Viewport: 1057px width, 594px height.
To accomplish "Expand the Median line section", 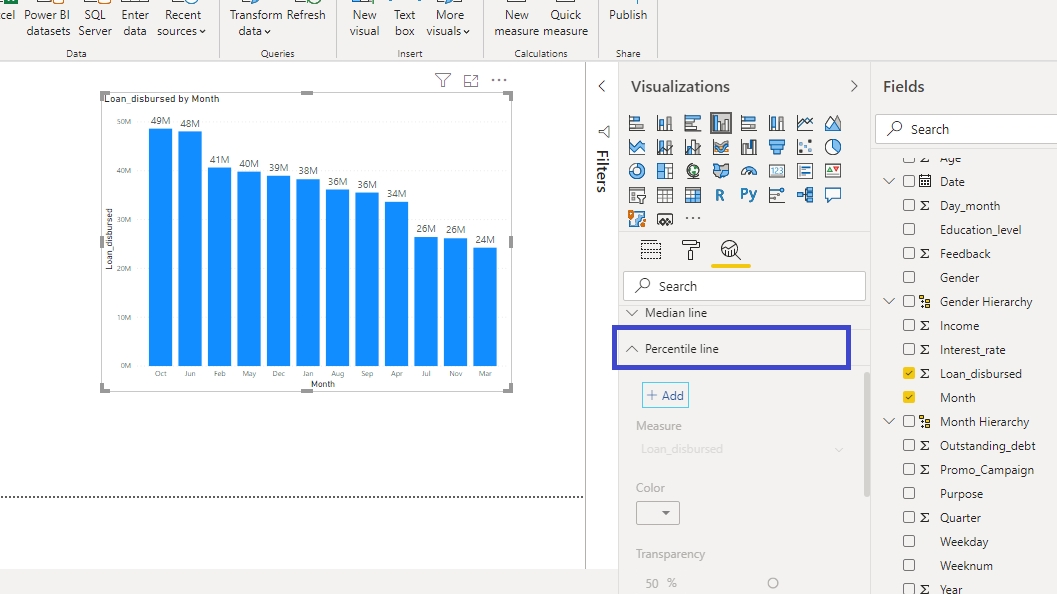I will [632, 313].
